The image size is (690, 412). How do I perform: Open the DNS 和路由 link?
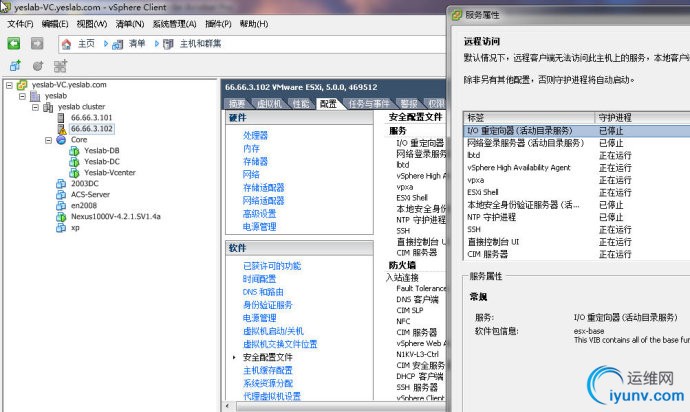[x=263, y=292]
